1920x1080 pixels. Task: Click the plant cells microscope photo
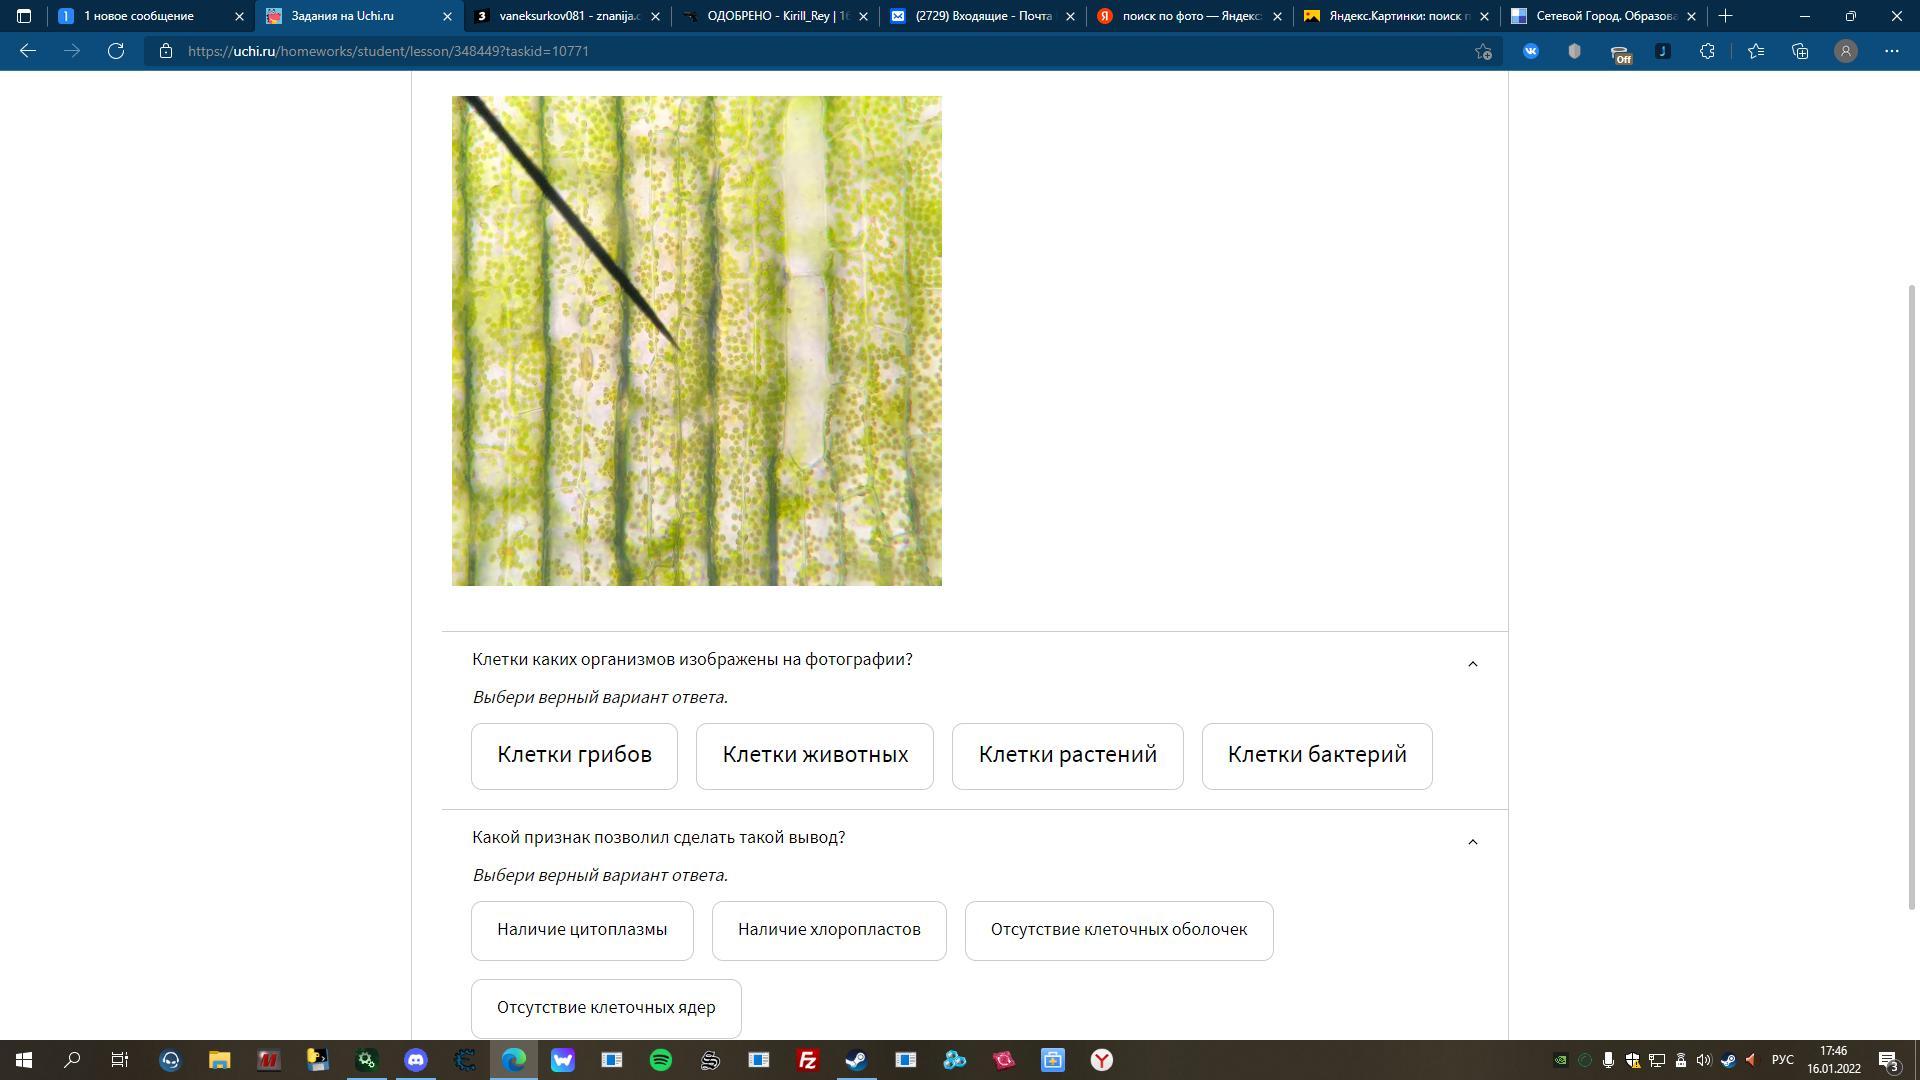click(697, 341)
